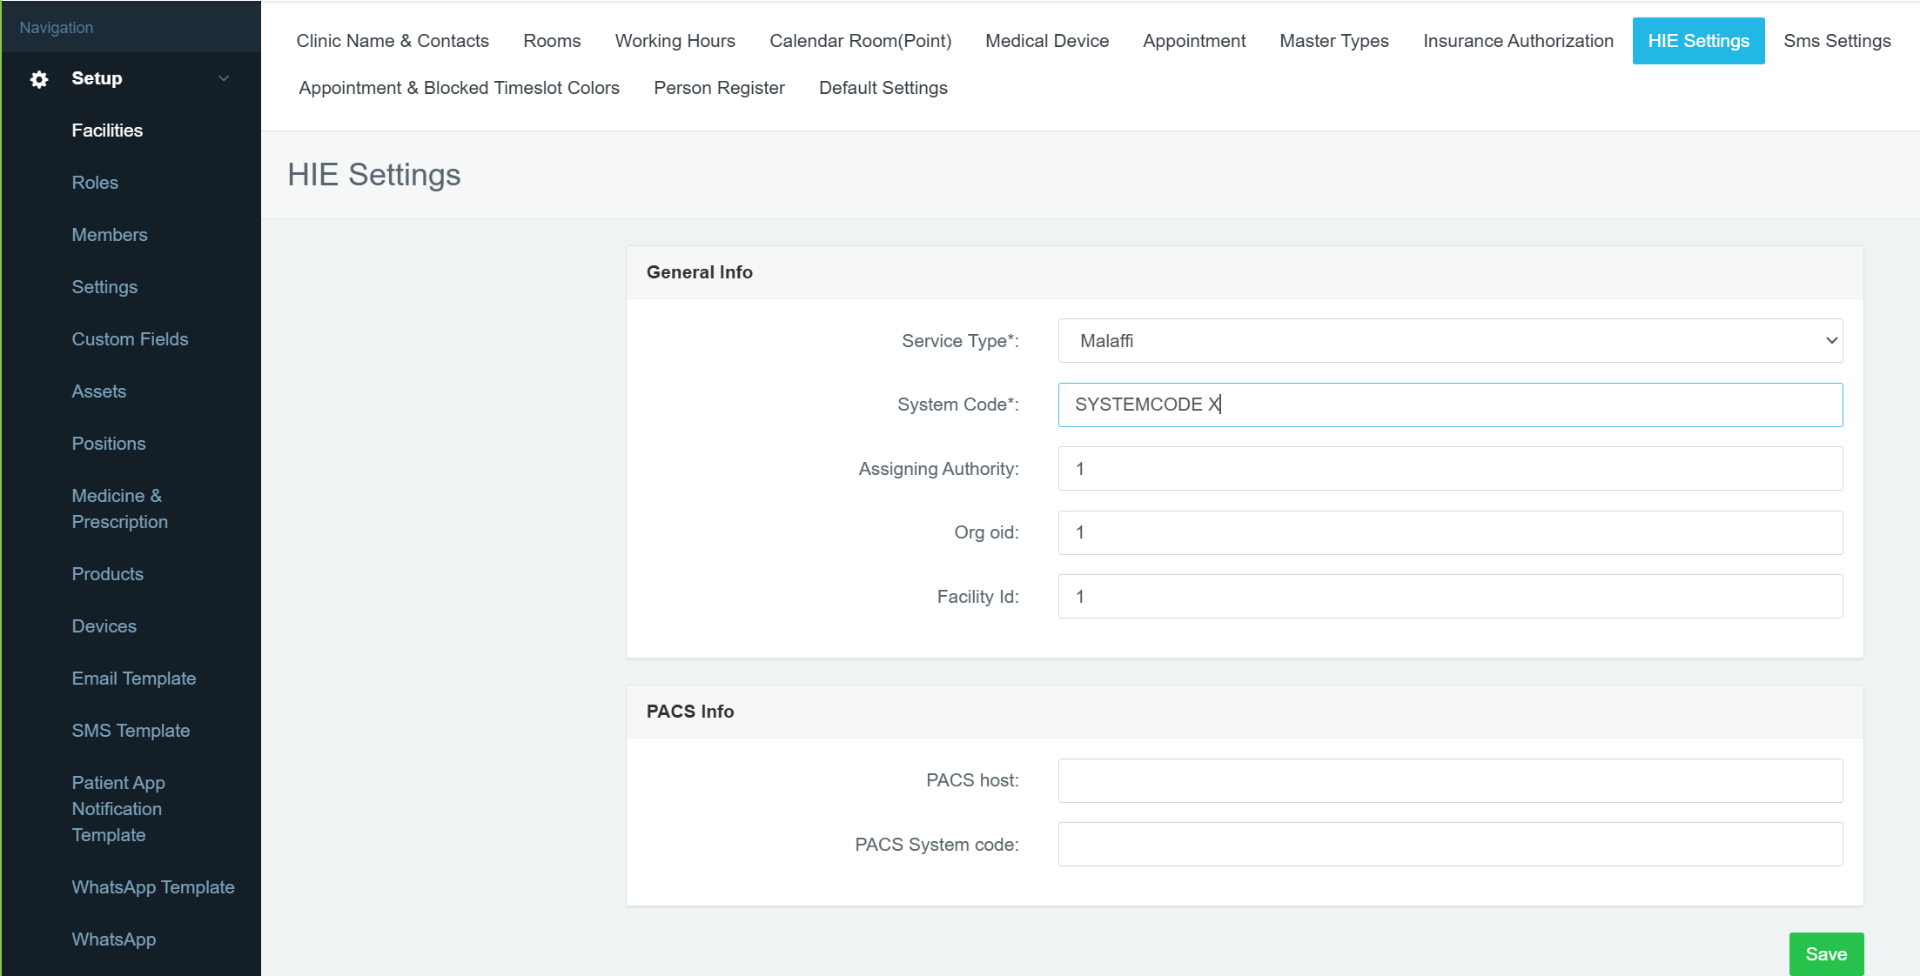
Task: Open Patient App Notification Template
Action: coord(119,809)
